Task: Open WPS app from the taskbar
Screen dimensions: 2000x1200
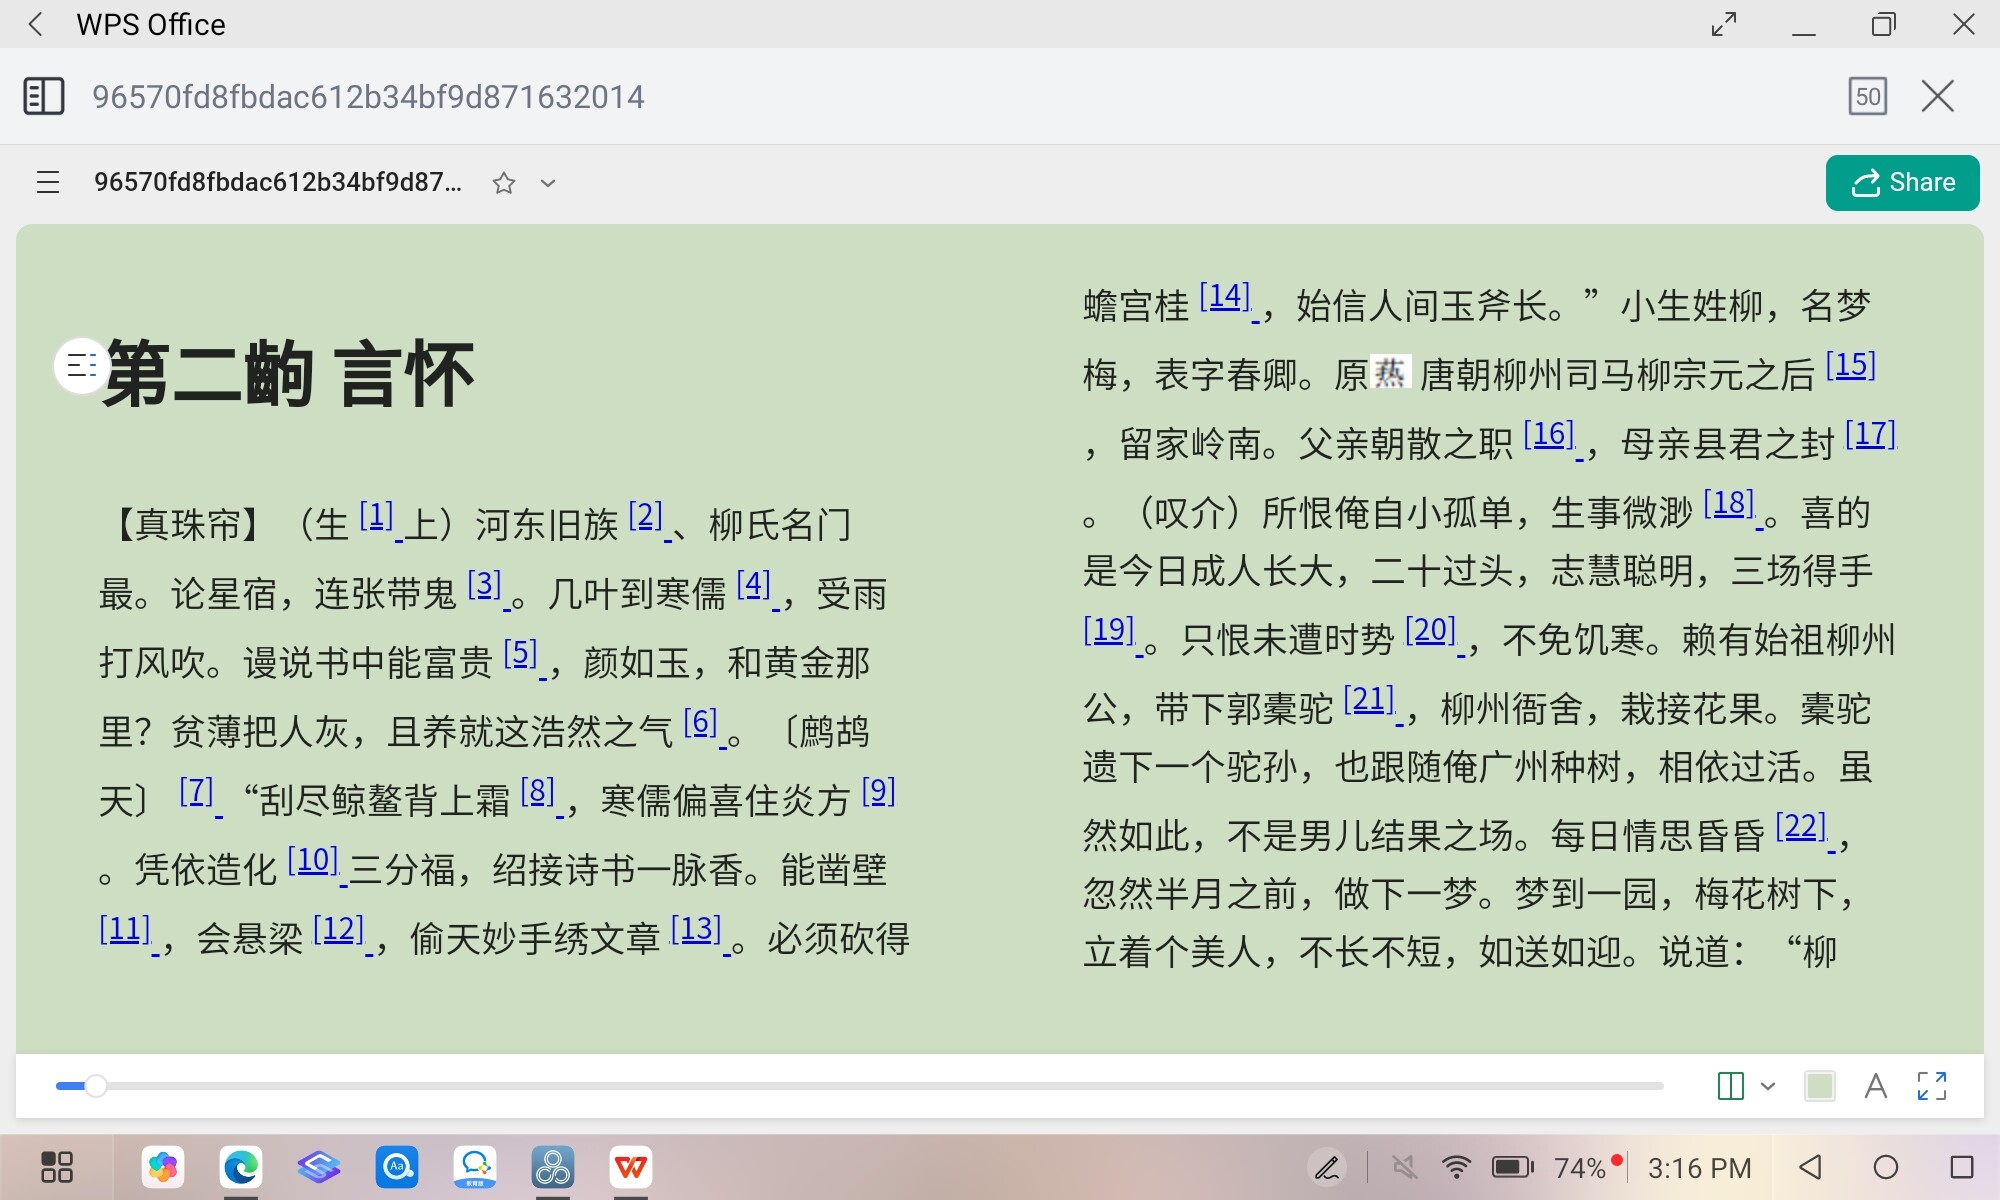Action: (631, 1167)
